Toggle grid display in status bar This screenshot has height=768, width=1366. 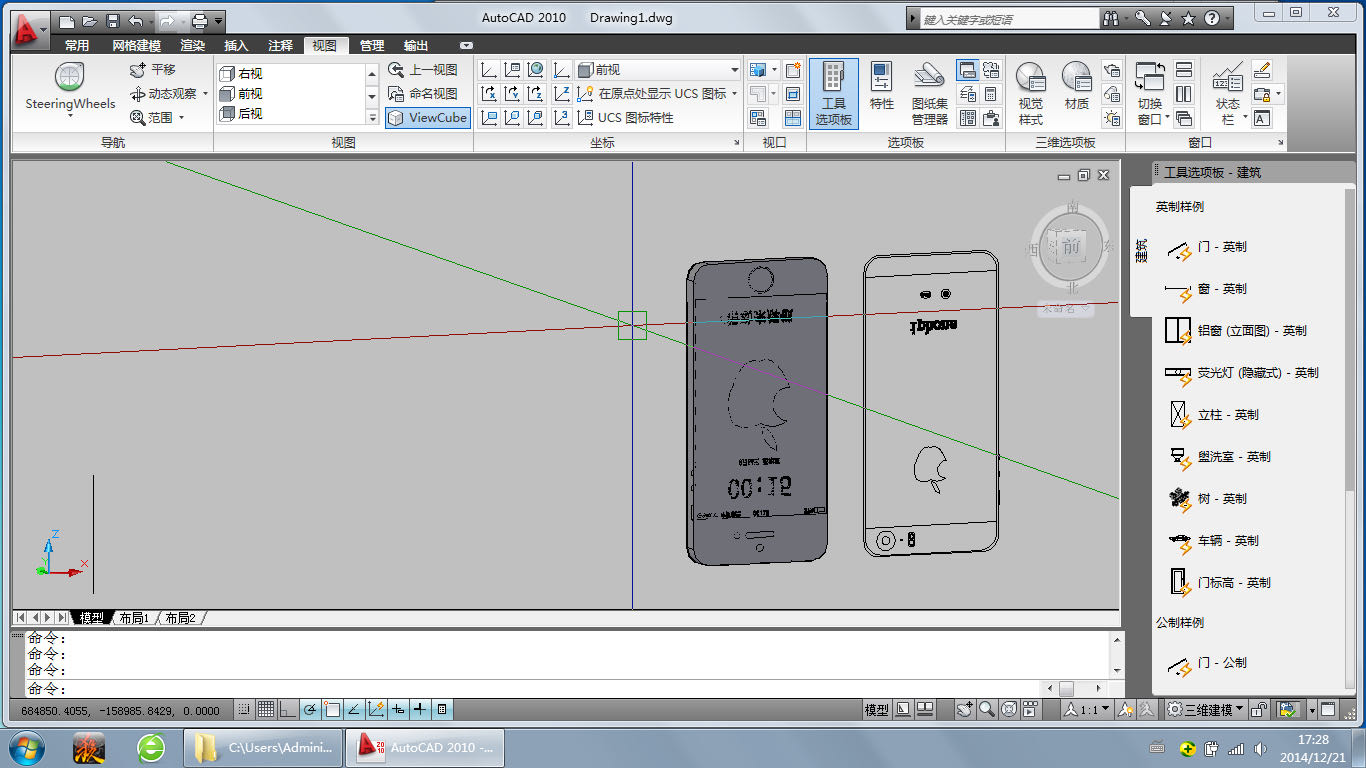tap(266, 710)
